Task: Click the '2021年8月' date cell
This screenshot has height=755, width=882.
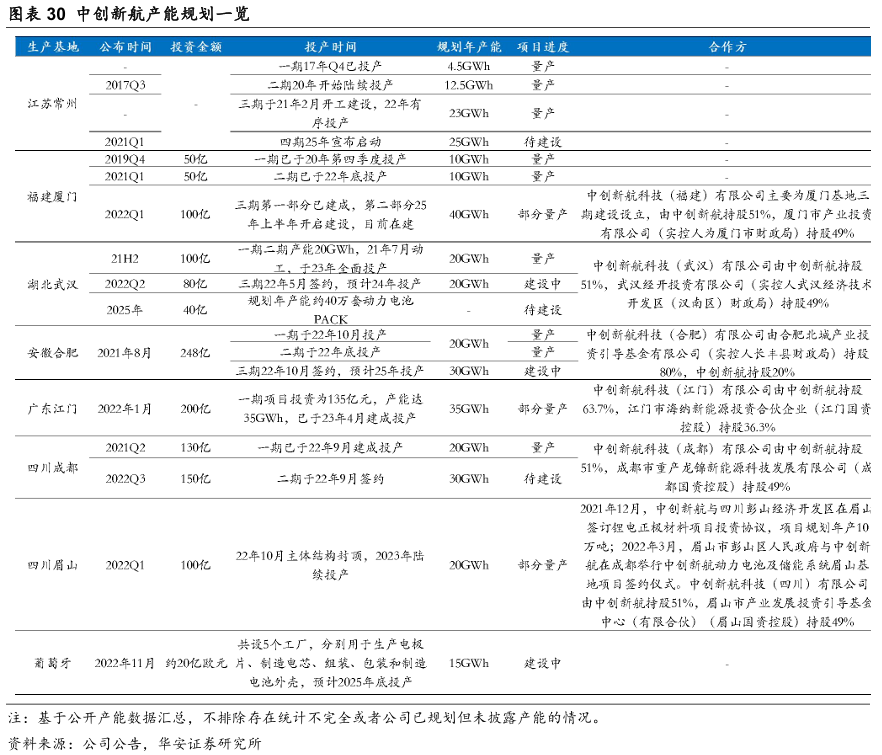Action: click(x=125, y=353)
